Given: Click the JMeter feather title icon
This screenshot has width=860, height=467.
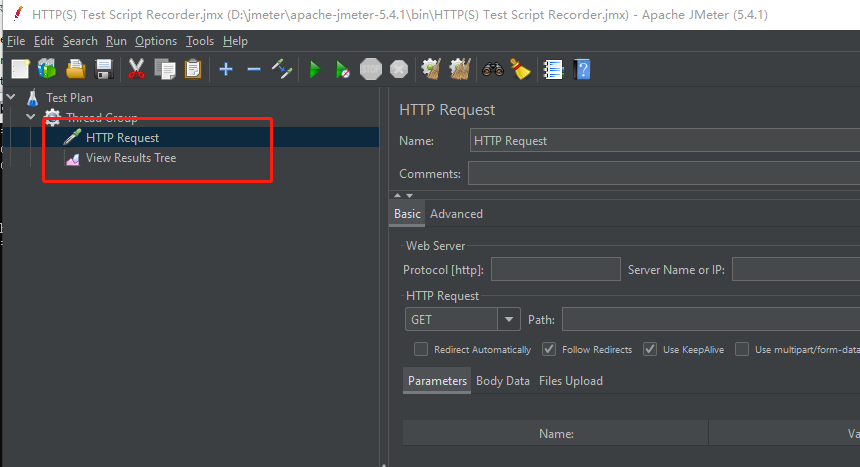Looking at the screenshot, I should [x=18, y=14].
